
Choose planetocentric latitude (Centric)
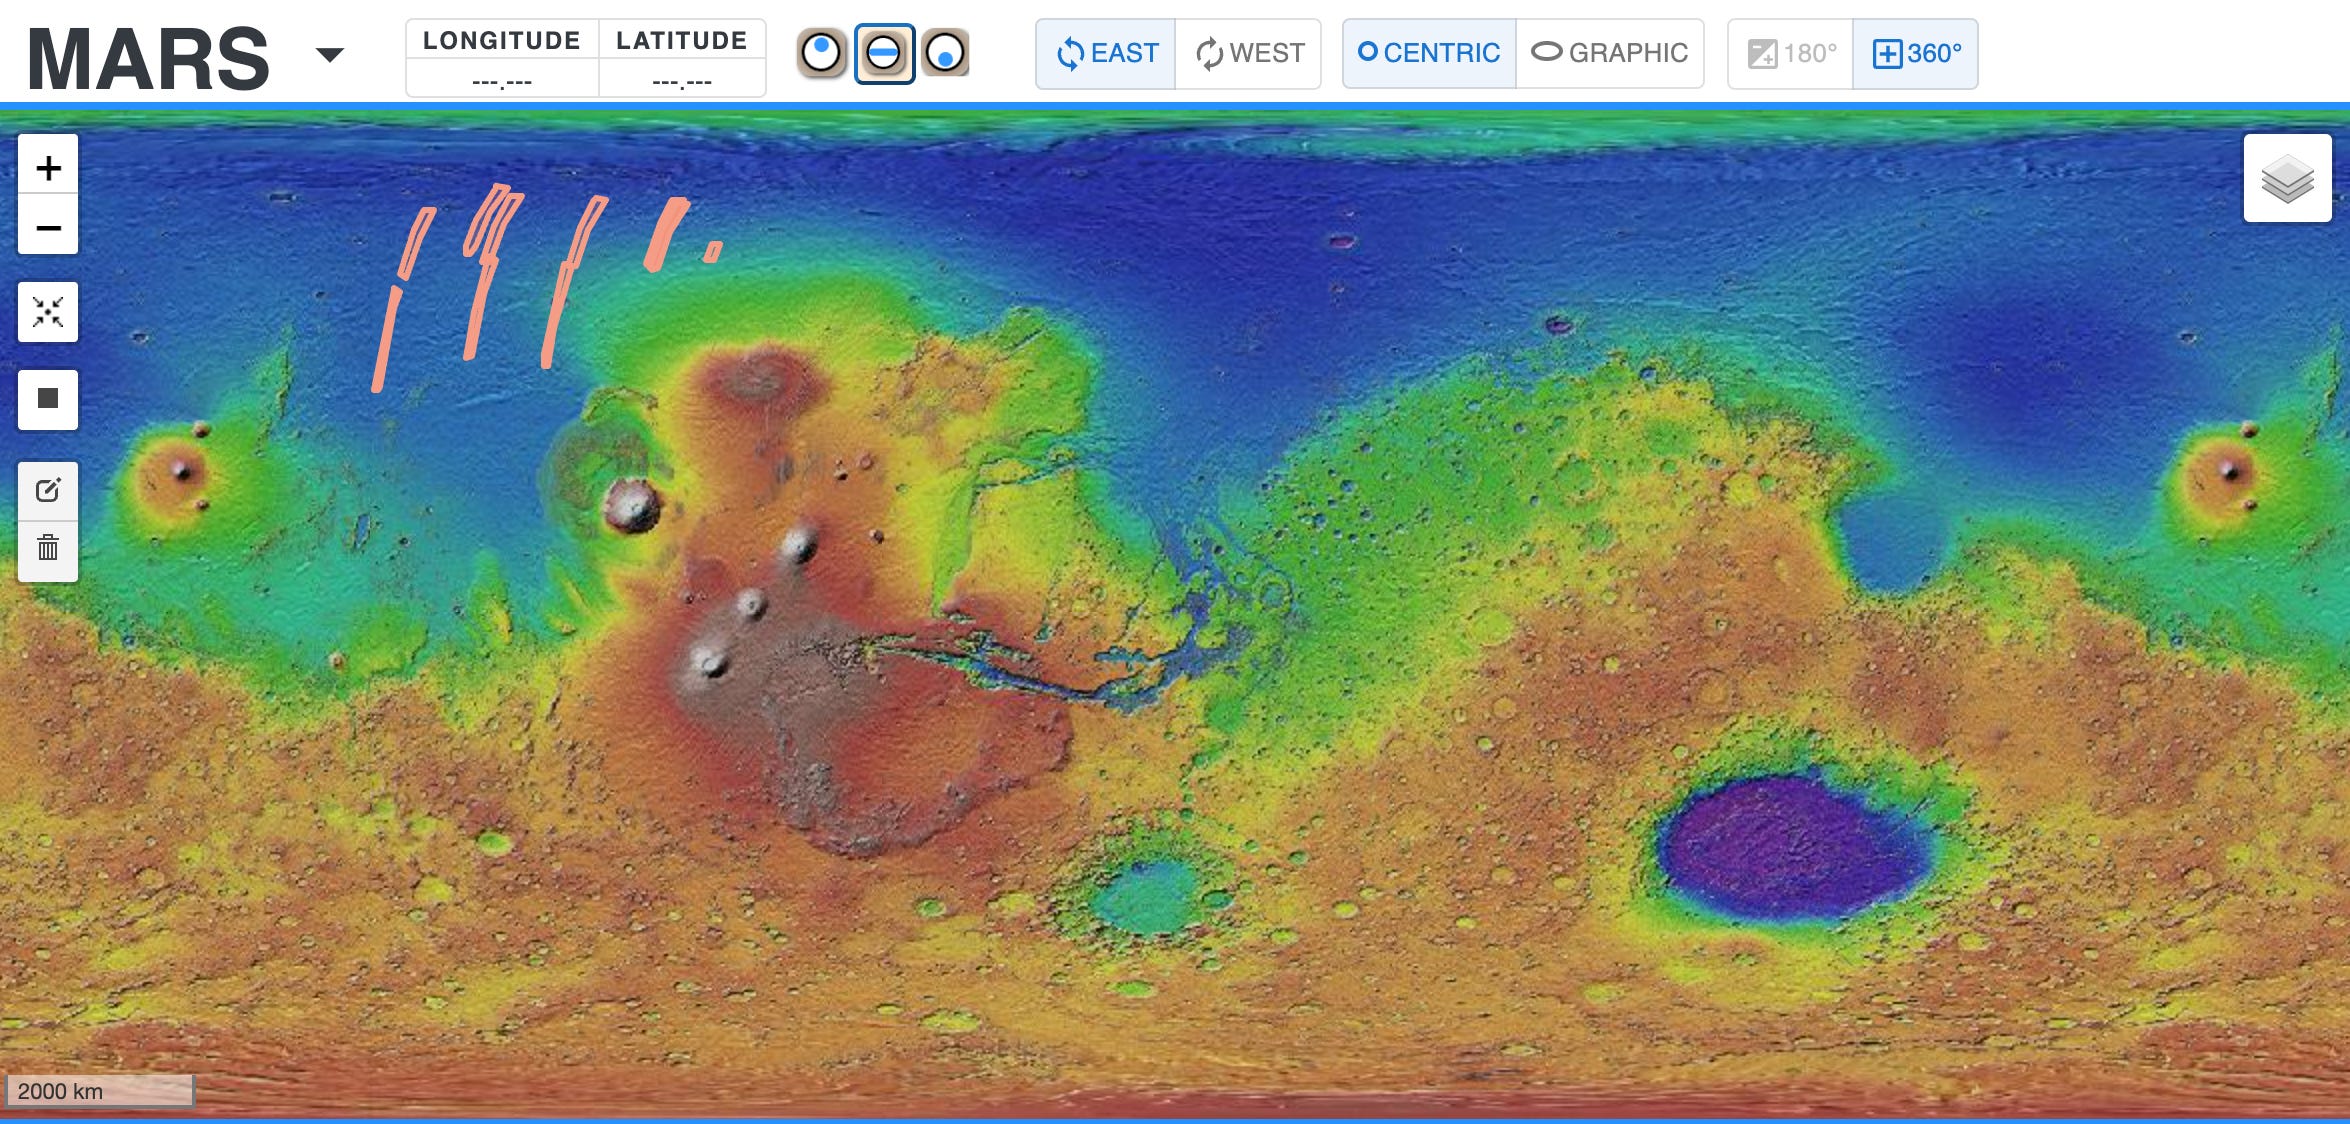pyautogui.click(x=1429, y=53)
